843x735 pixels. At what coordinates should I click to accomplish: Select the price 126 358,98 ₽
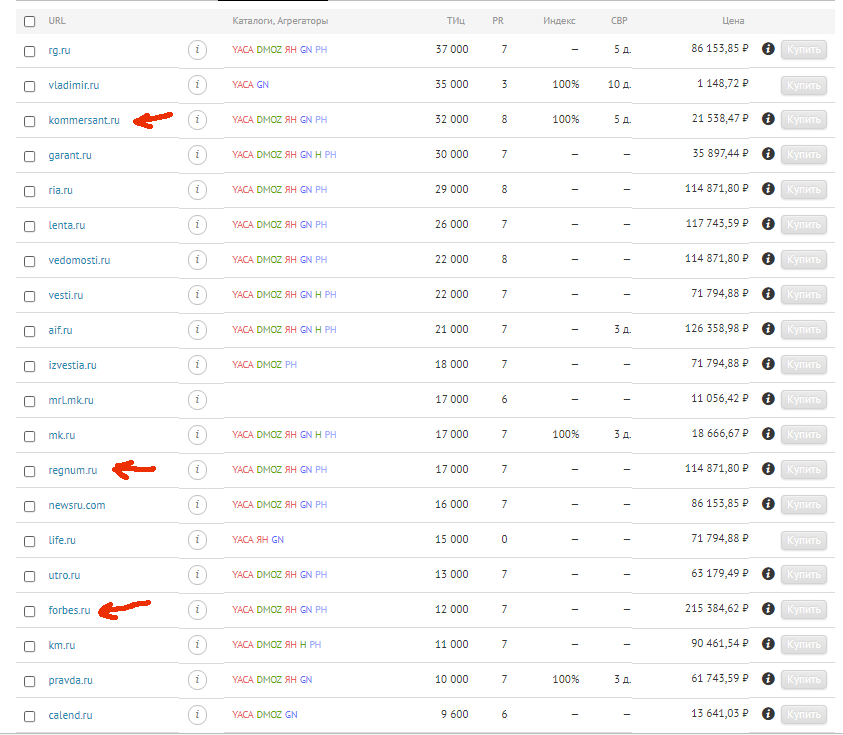(x=717, y=329)
